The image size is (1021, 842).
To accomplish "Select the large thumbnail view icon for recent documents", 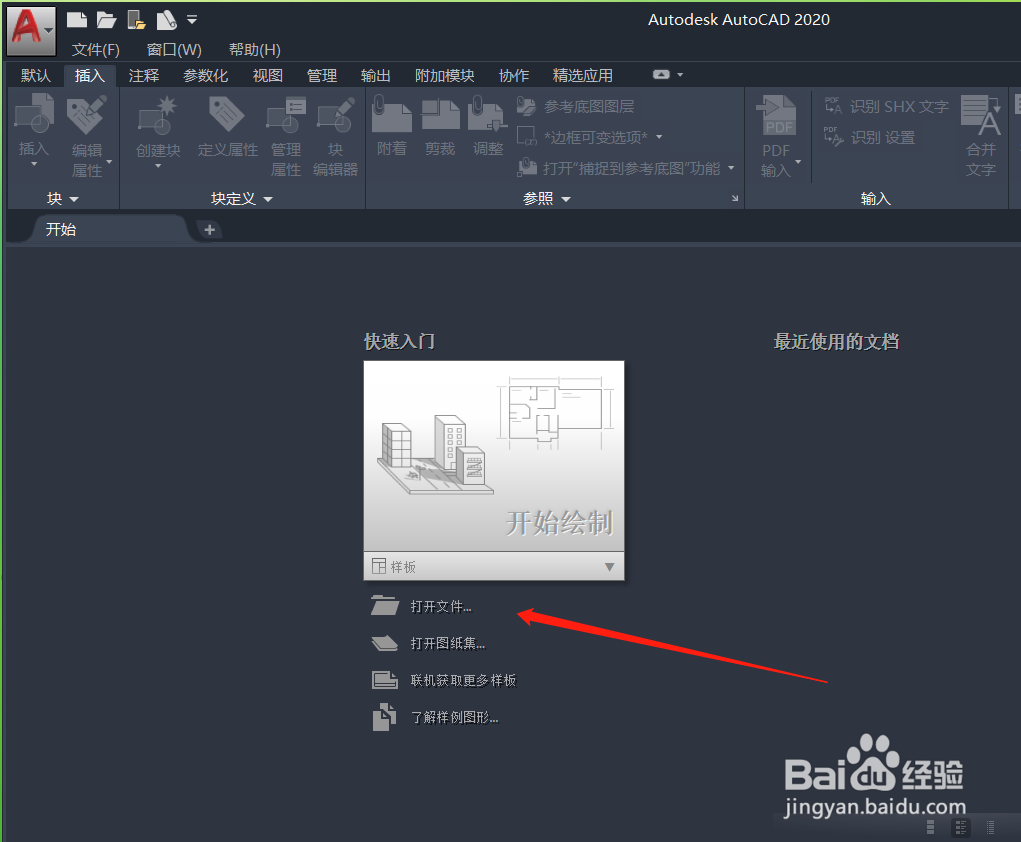I will coord(930,827).
